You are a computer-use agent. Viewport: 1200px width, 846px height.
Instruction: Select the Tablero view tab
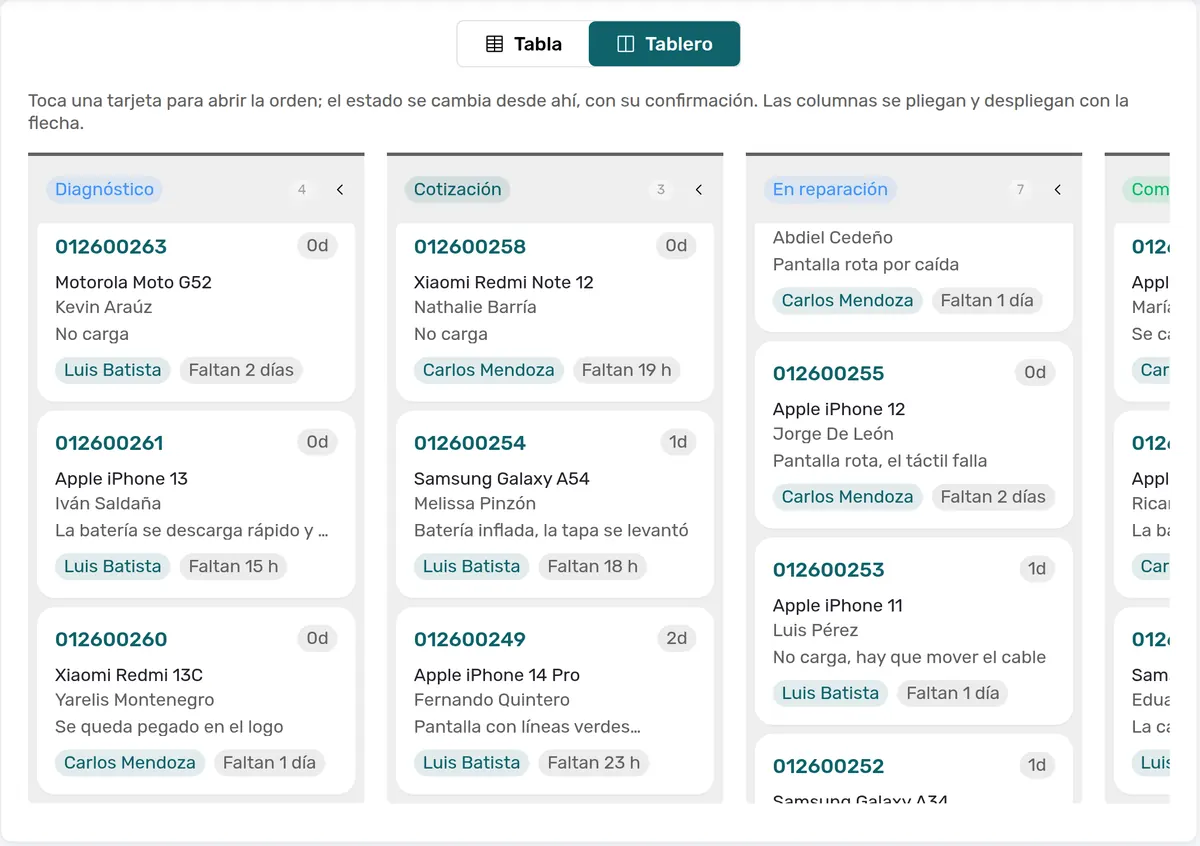coord(665,44)
